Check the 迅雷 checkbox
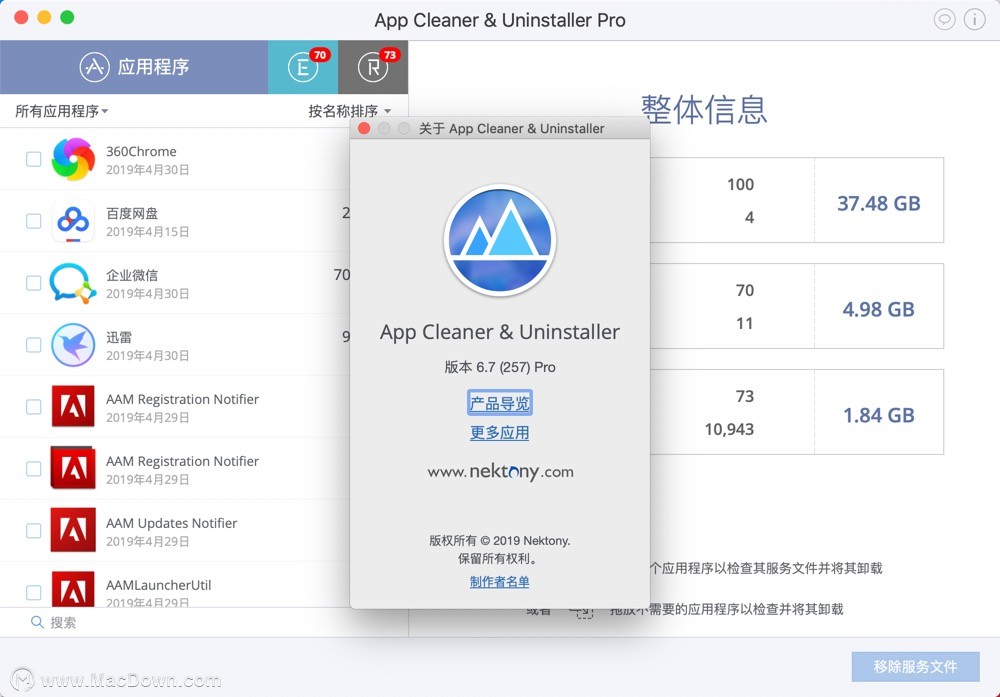 pyautogui.click(x=33, y=344)
